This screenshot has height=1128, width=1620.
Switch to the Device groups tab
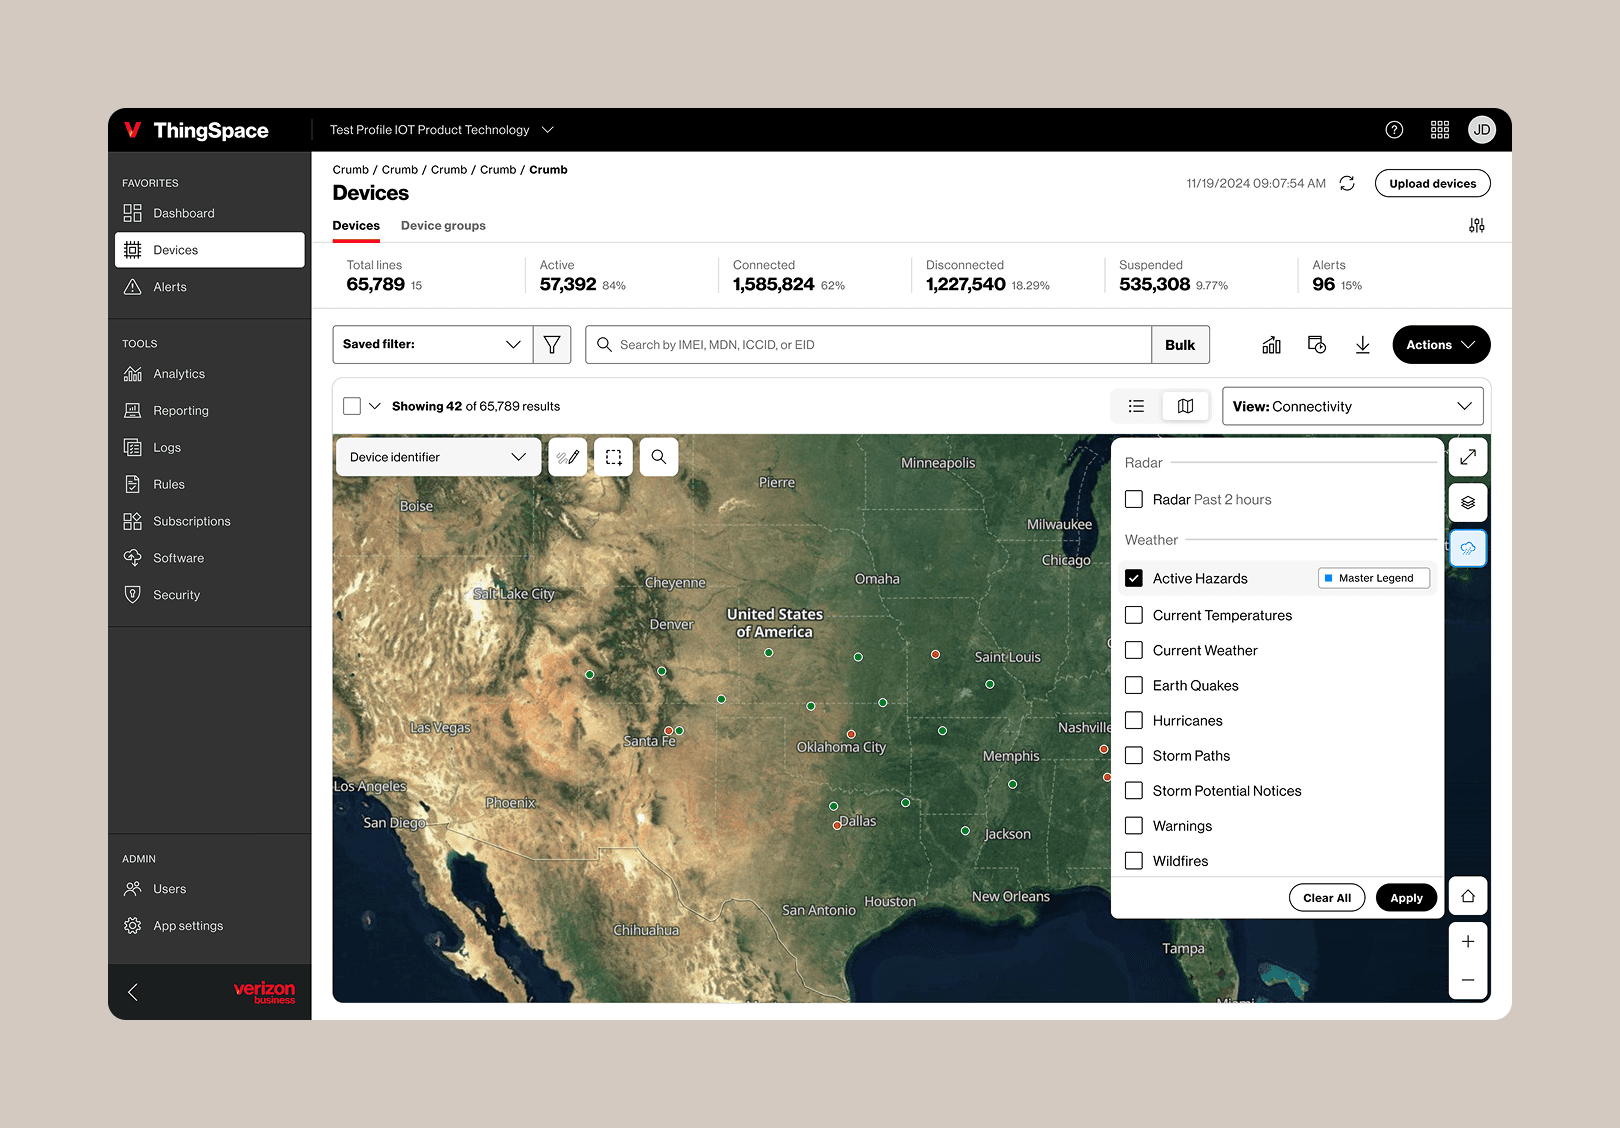443,225
